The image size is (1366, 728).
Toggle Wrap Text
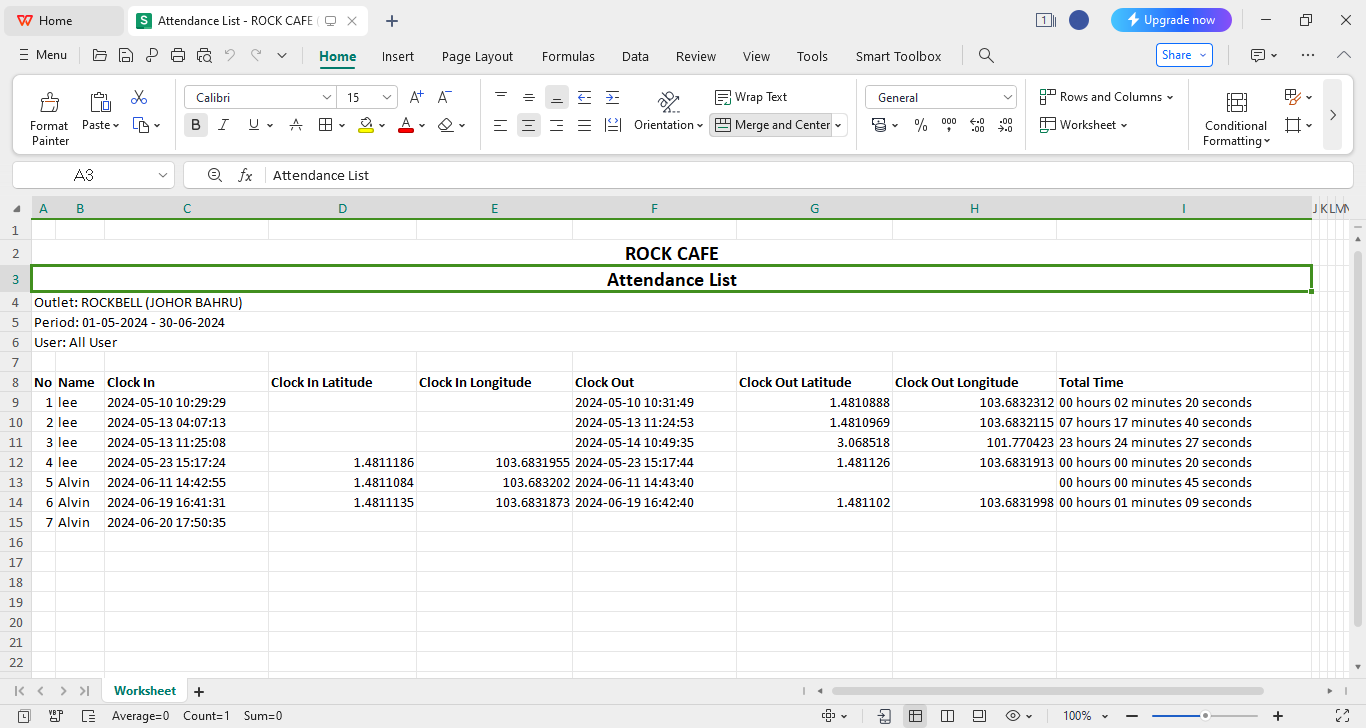pos(751,97)
